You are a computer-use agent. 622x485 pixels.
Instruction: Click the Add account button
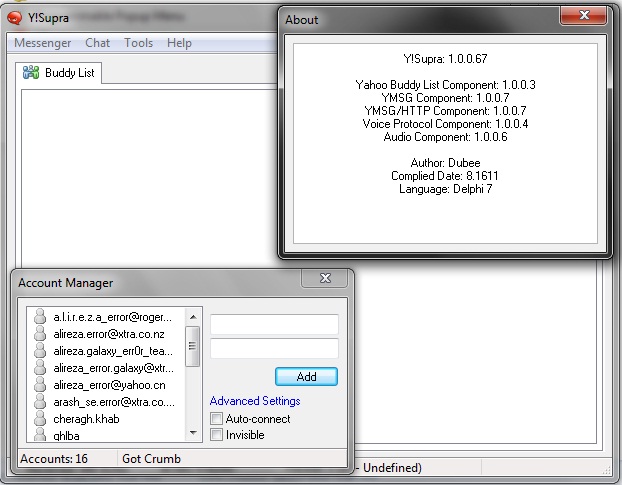(306, 376)
